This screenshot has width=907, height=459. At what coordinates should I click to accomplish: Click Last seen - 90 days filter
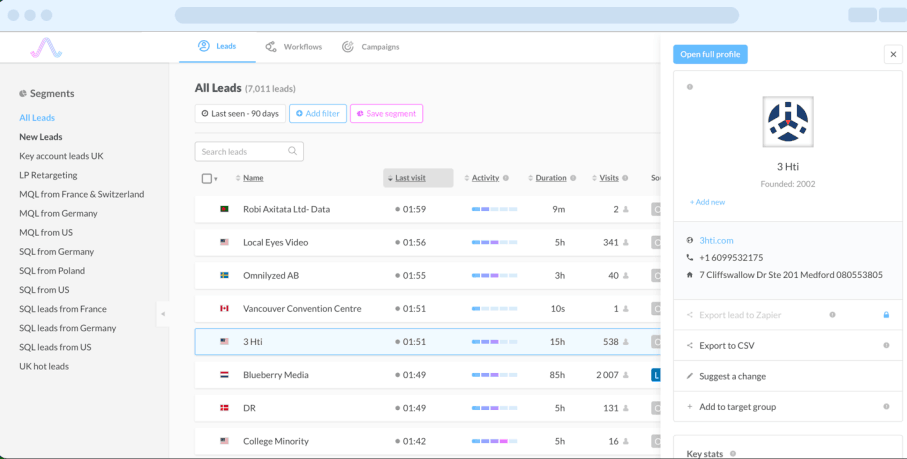point(240,113)
